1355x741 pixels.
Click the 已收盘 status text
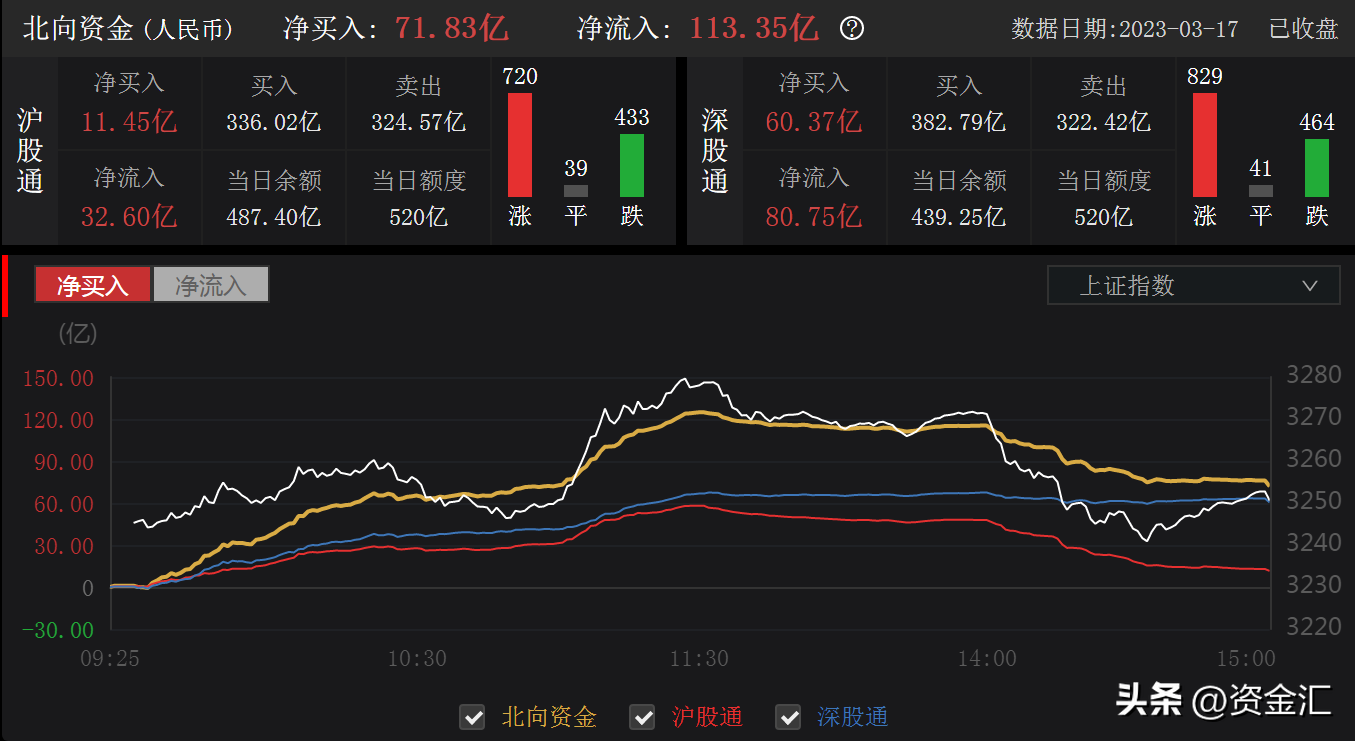coord(1303,29)
